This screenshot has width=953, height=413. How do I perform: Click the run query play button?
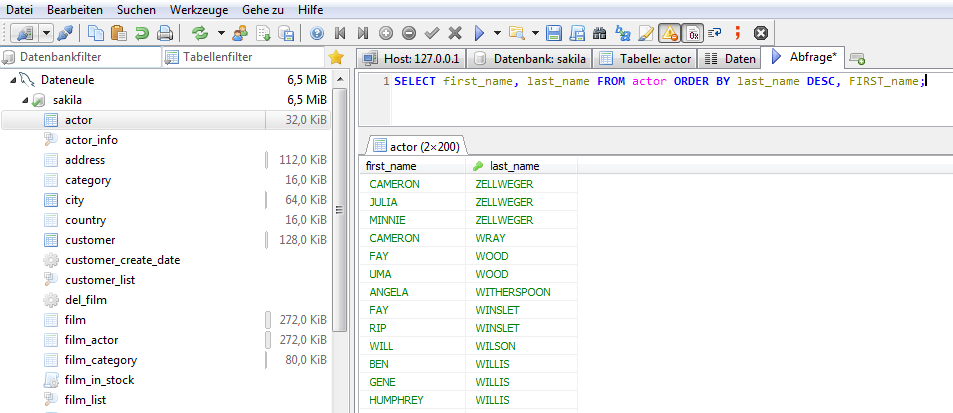coord(479,33)
